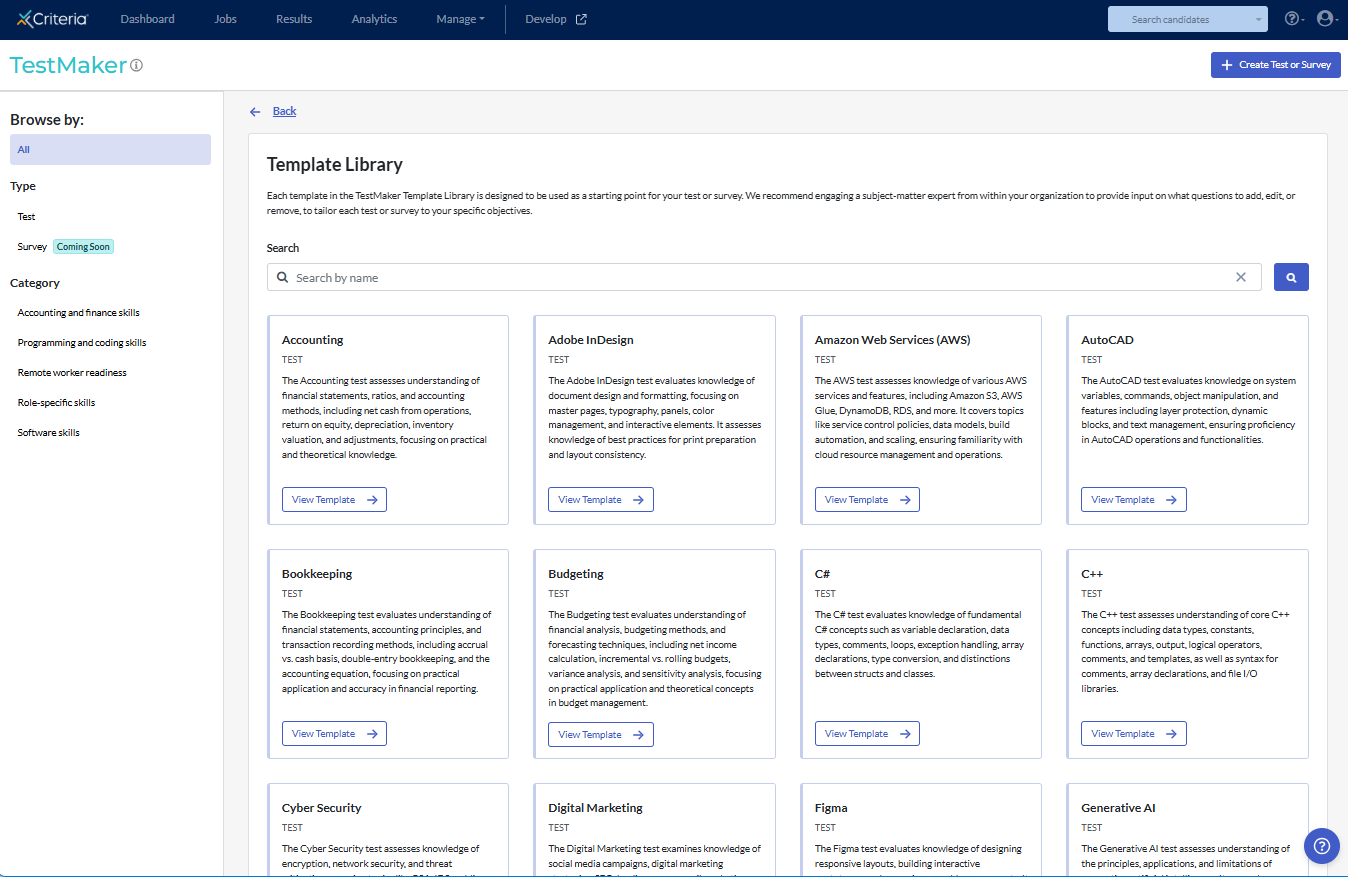
Task: Open the floating help chat bubble
Action: click(1322, 845)
